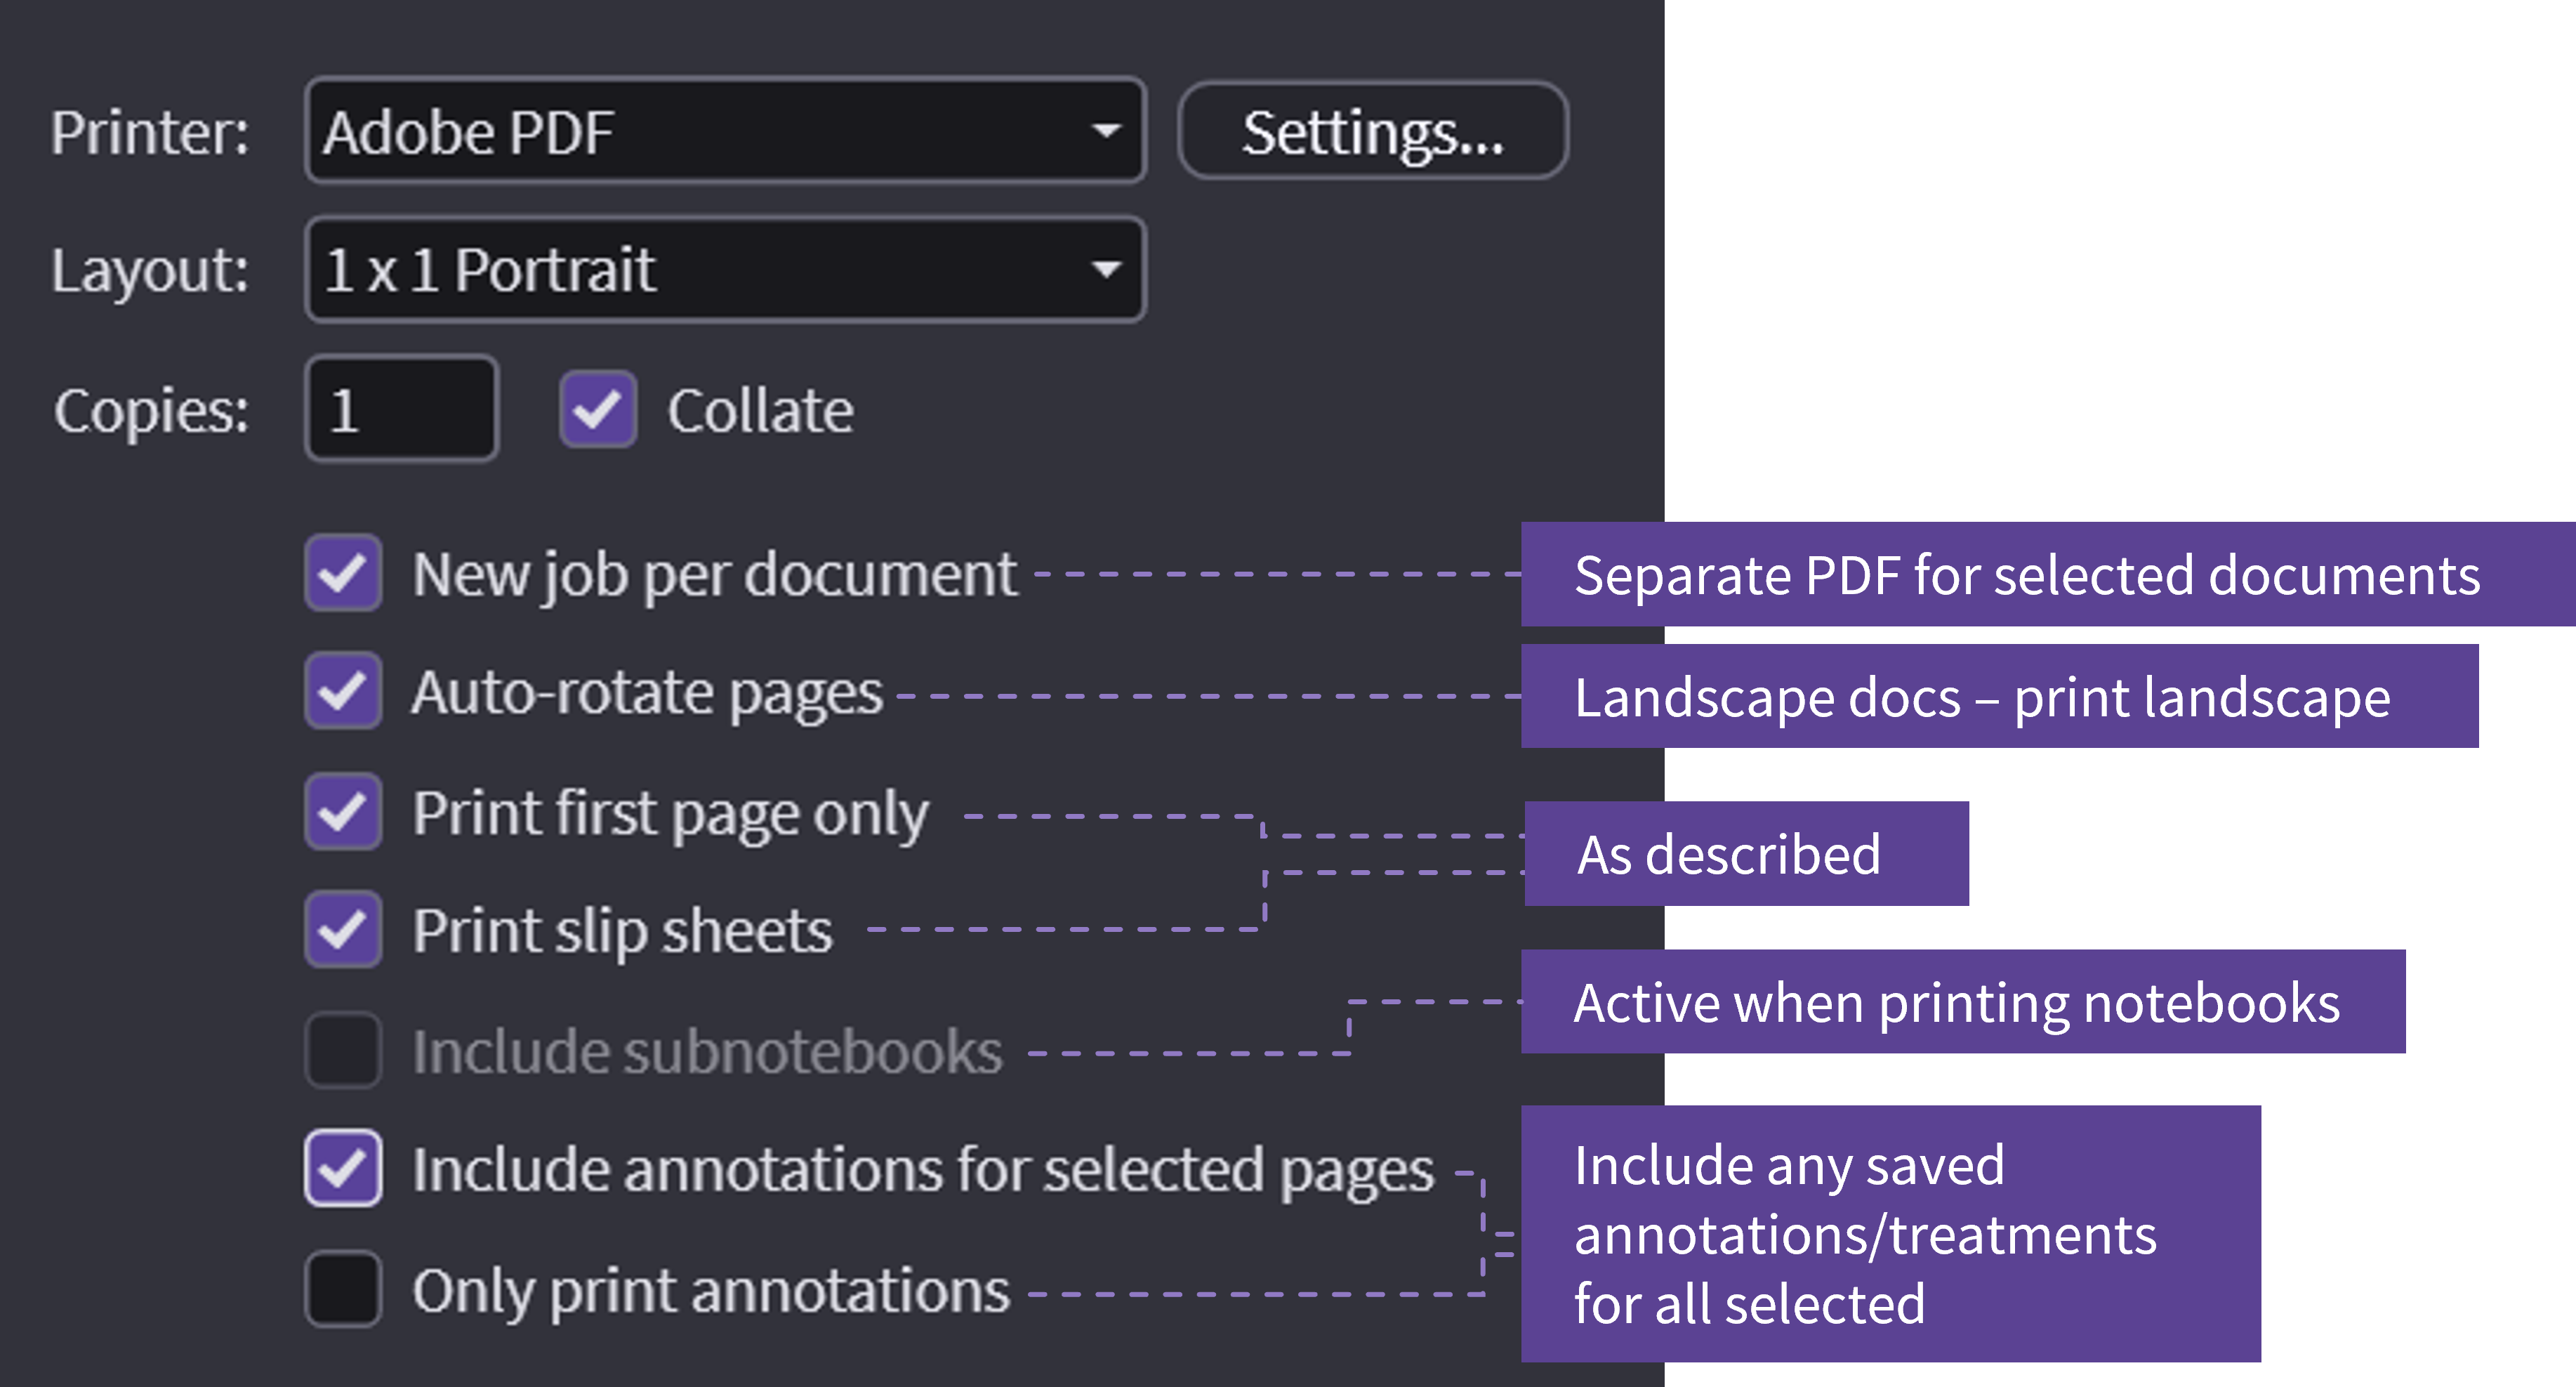Image resolution: width=2576 pixels, height=1387 pixels.
Task: Uncheck Print first page only
Action: click(343, 811)
